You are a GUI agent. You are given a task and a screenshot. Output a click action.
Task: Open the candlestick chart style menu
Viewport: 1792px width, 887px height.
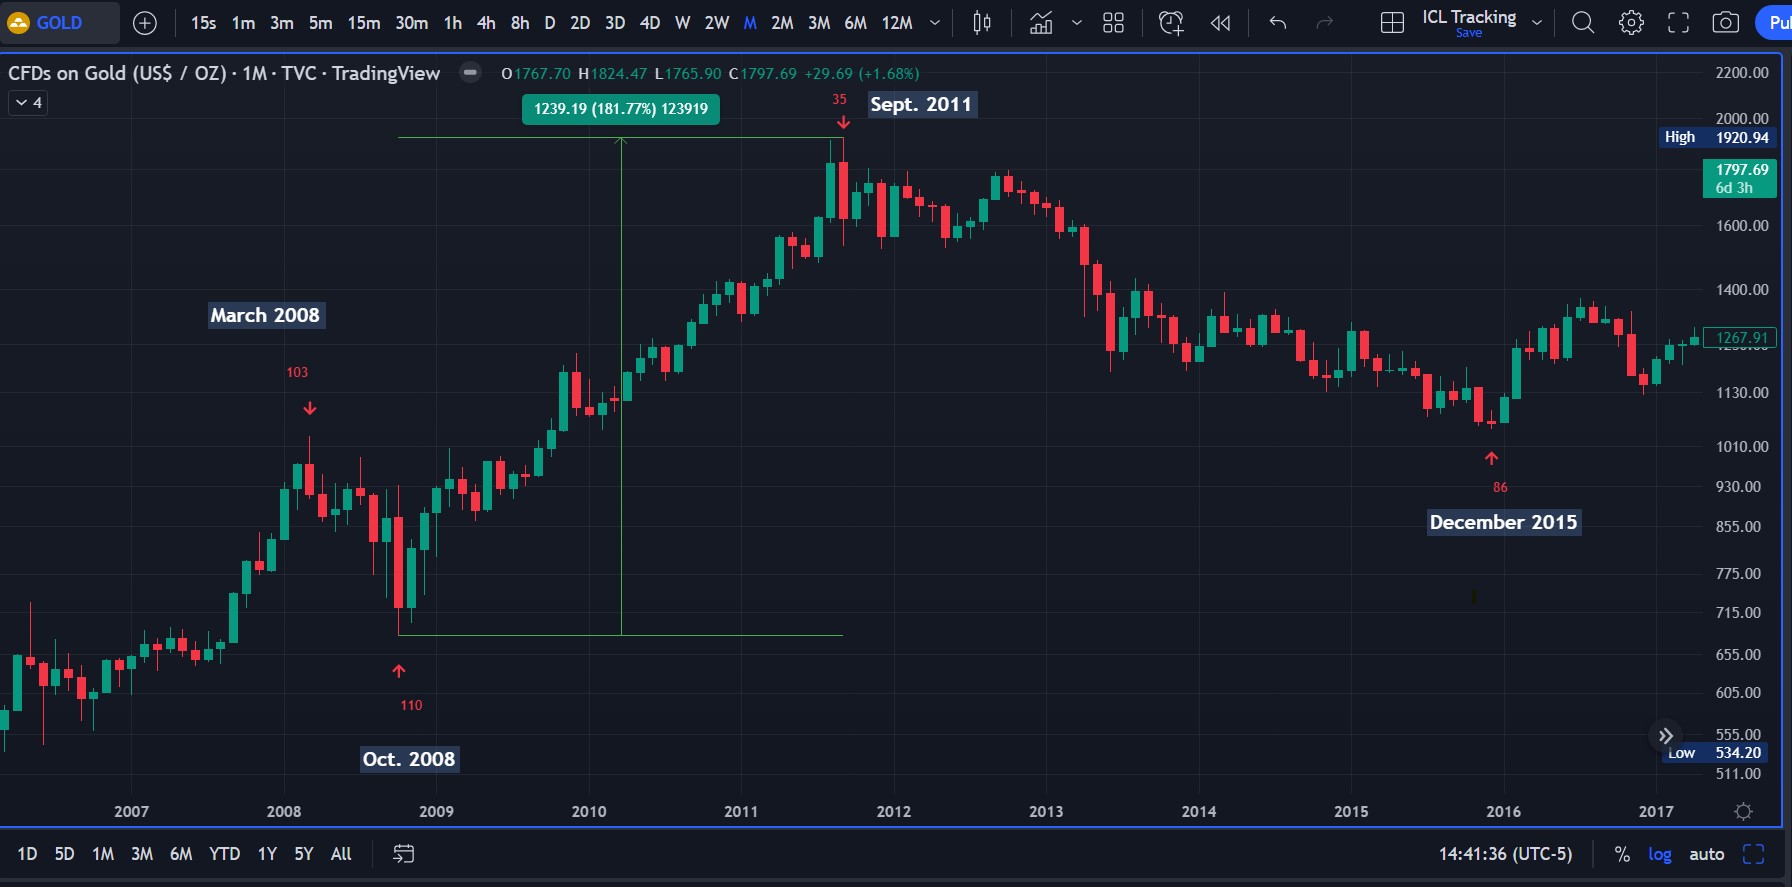pos(982,23)
